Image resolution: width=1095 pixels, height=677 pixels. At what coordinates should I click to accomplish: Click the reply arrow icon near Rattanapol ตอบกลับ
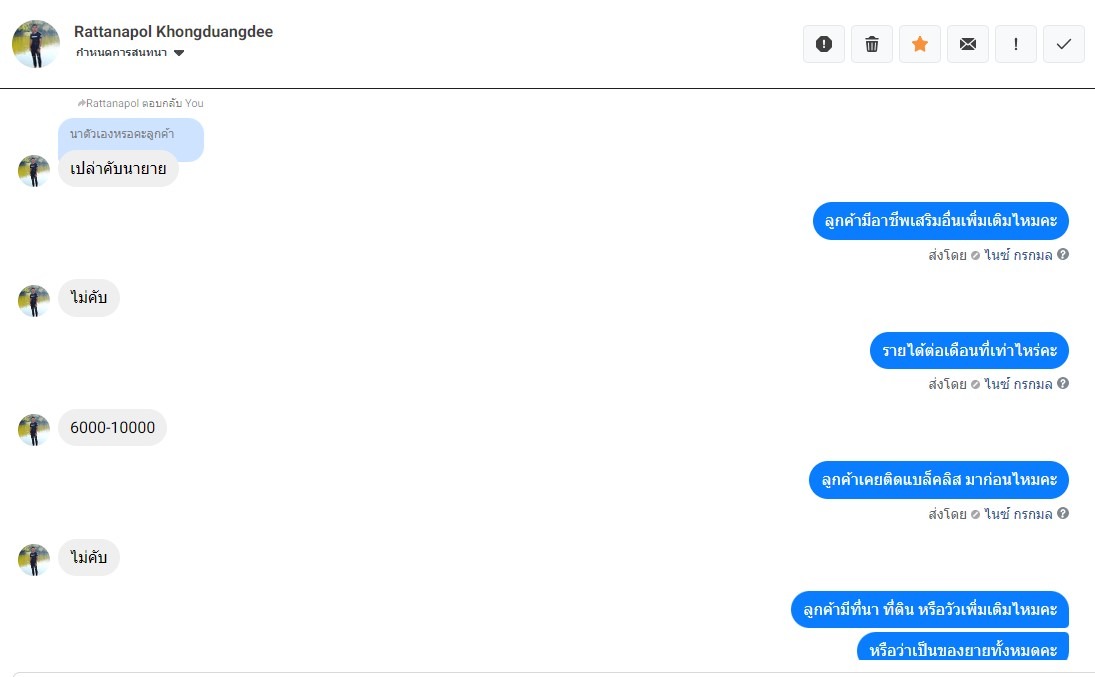tap(81, 103)
